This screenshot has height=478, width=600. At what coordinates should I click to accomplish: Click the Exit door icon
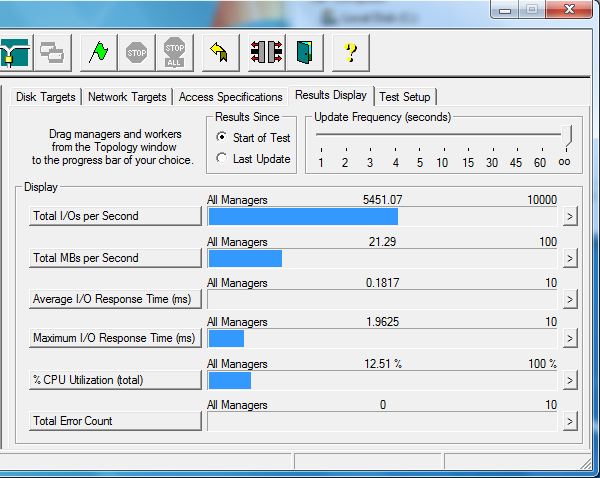click(x=305, y=52)
